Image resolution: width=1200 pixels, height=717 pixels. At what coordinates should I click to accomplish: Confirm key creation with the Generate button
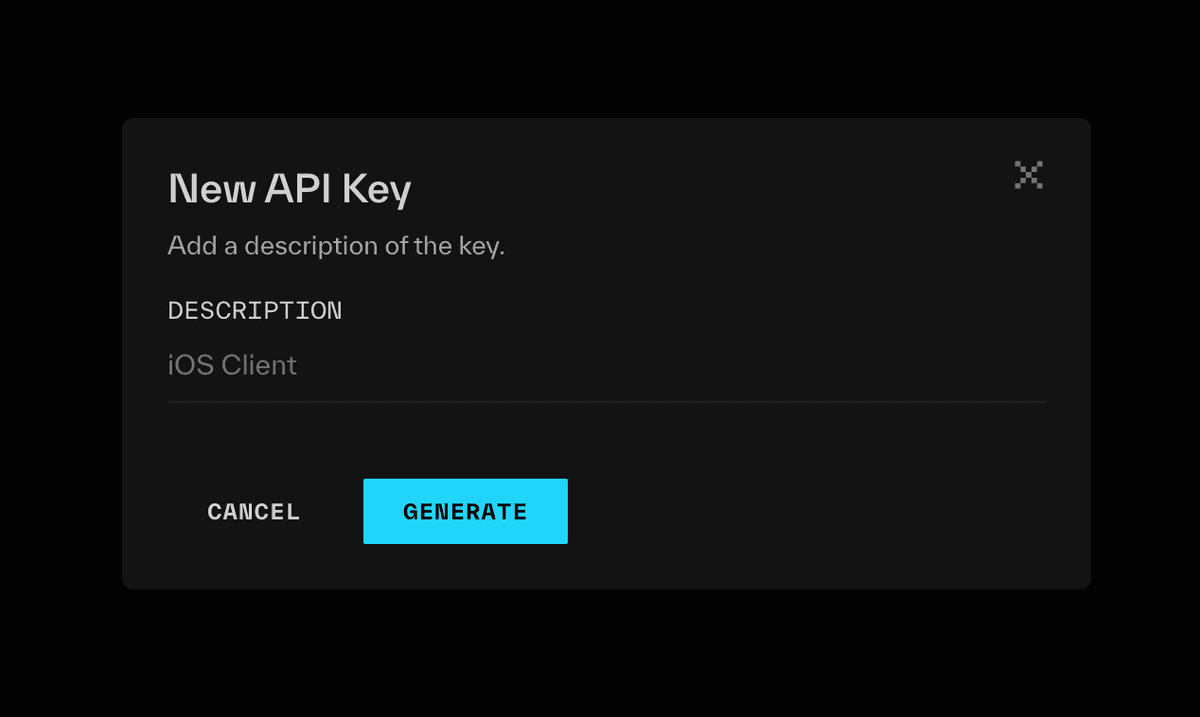(x=465, y=511)
